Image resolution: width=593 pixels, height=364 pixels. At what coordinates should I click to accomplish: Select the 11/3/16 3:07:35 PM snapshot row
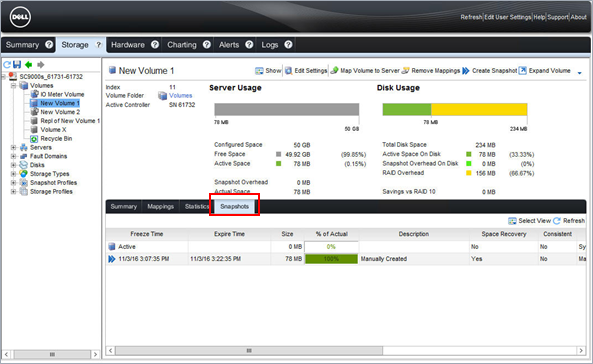[346, 259]
